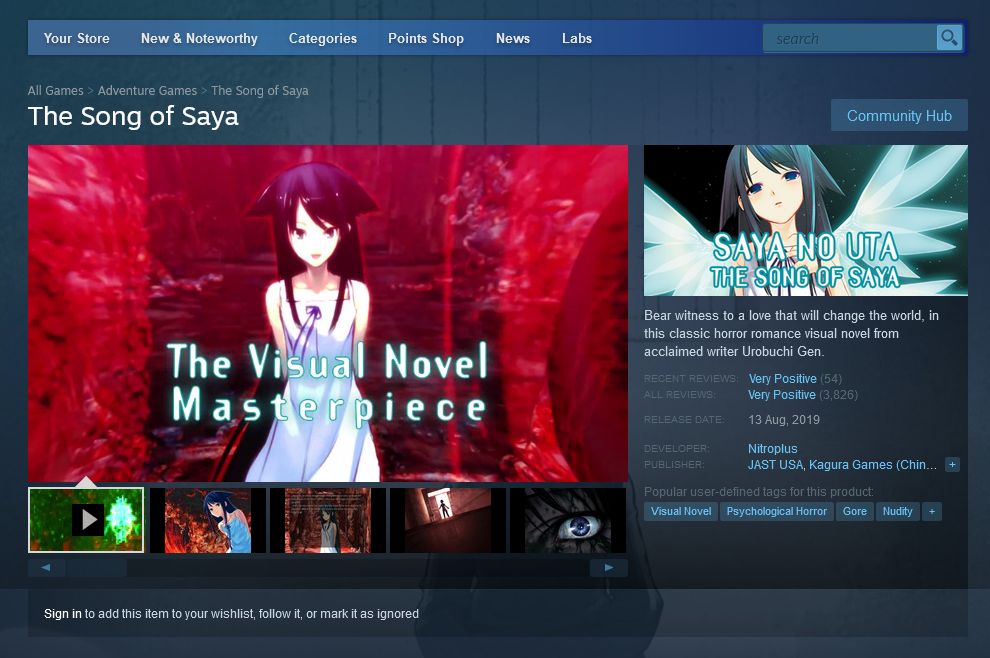Screen dimensions: 990x658
Task: Click The Song of Saya breadcrumb
Action: pyautogui.click(x=259, y=90)
